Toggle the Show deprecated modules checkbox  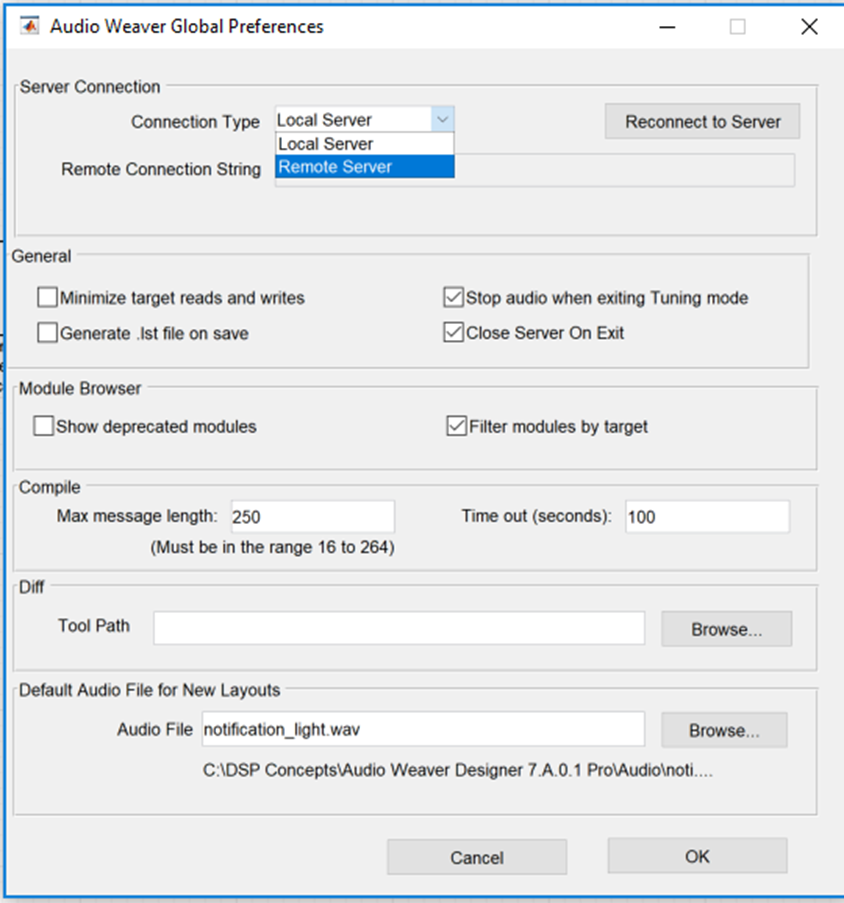(44, 427)
